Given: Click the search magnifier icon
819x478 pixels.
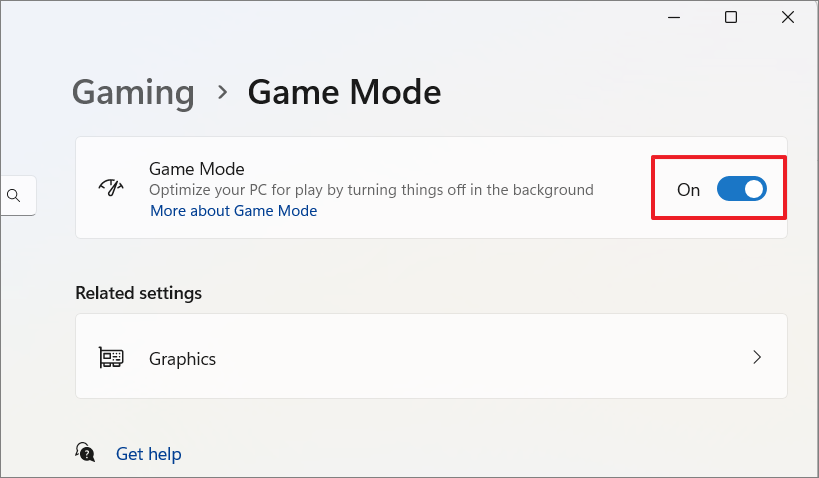Looking at the screenshot, I should (x=14, y=196).
